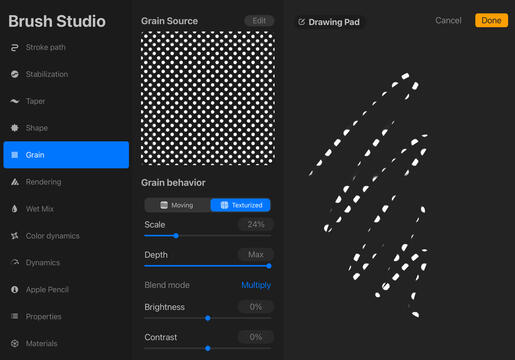515x360 pixels.
Task: Open the Materials section
Action: pyautogui.click(x=66, y=343)
